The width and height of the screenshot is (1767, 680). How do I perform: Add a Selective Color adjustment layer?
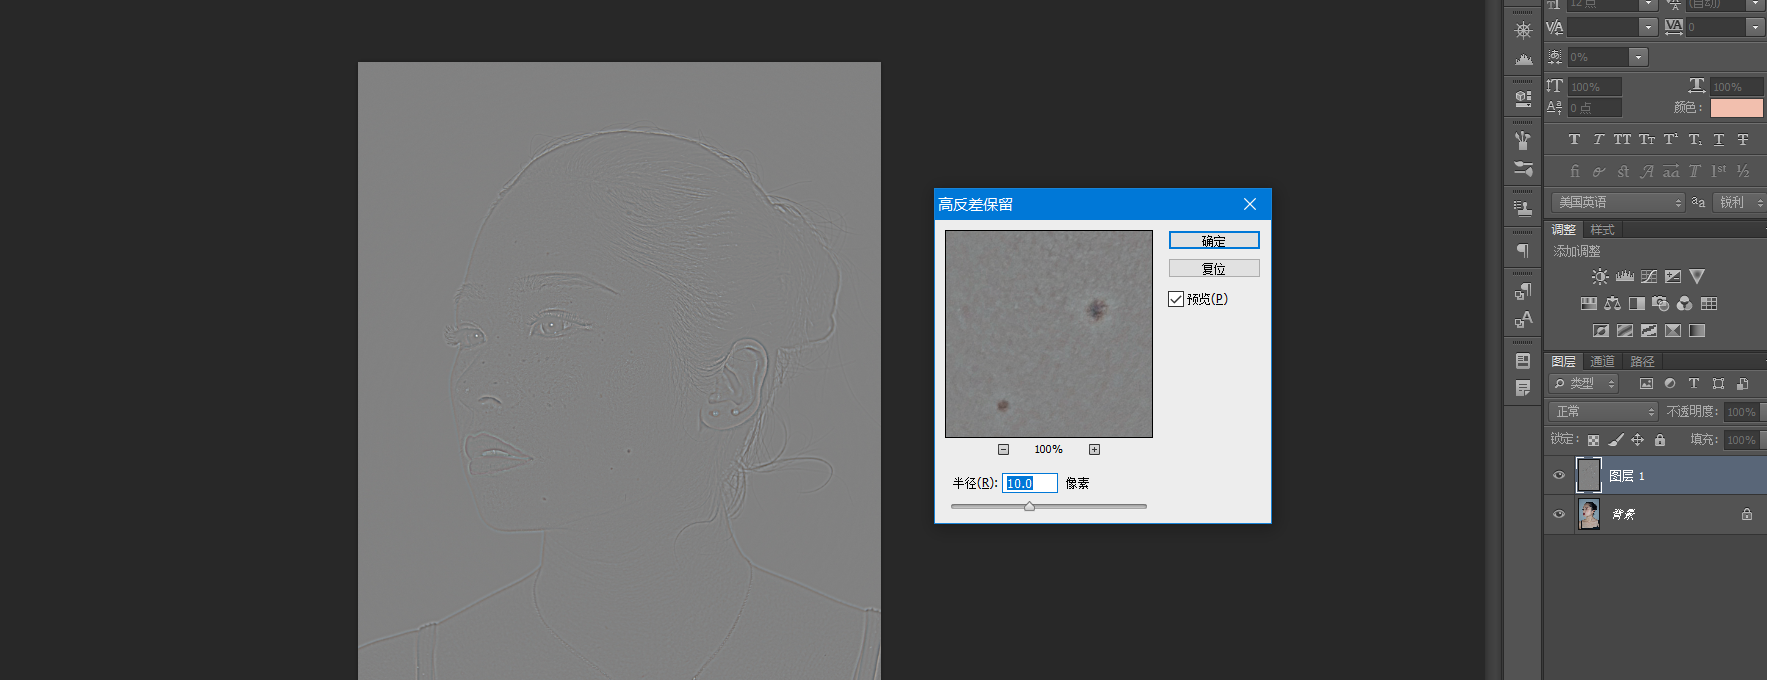point(1673,331)
